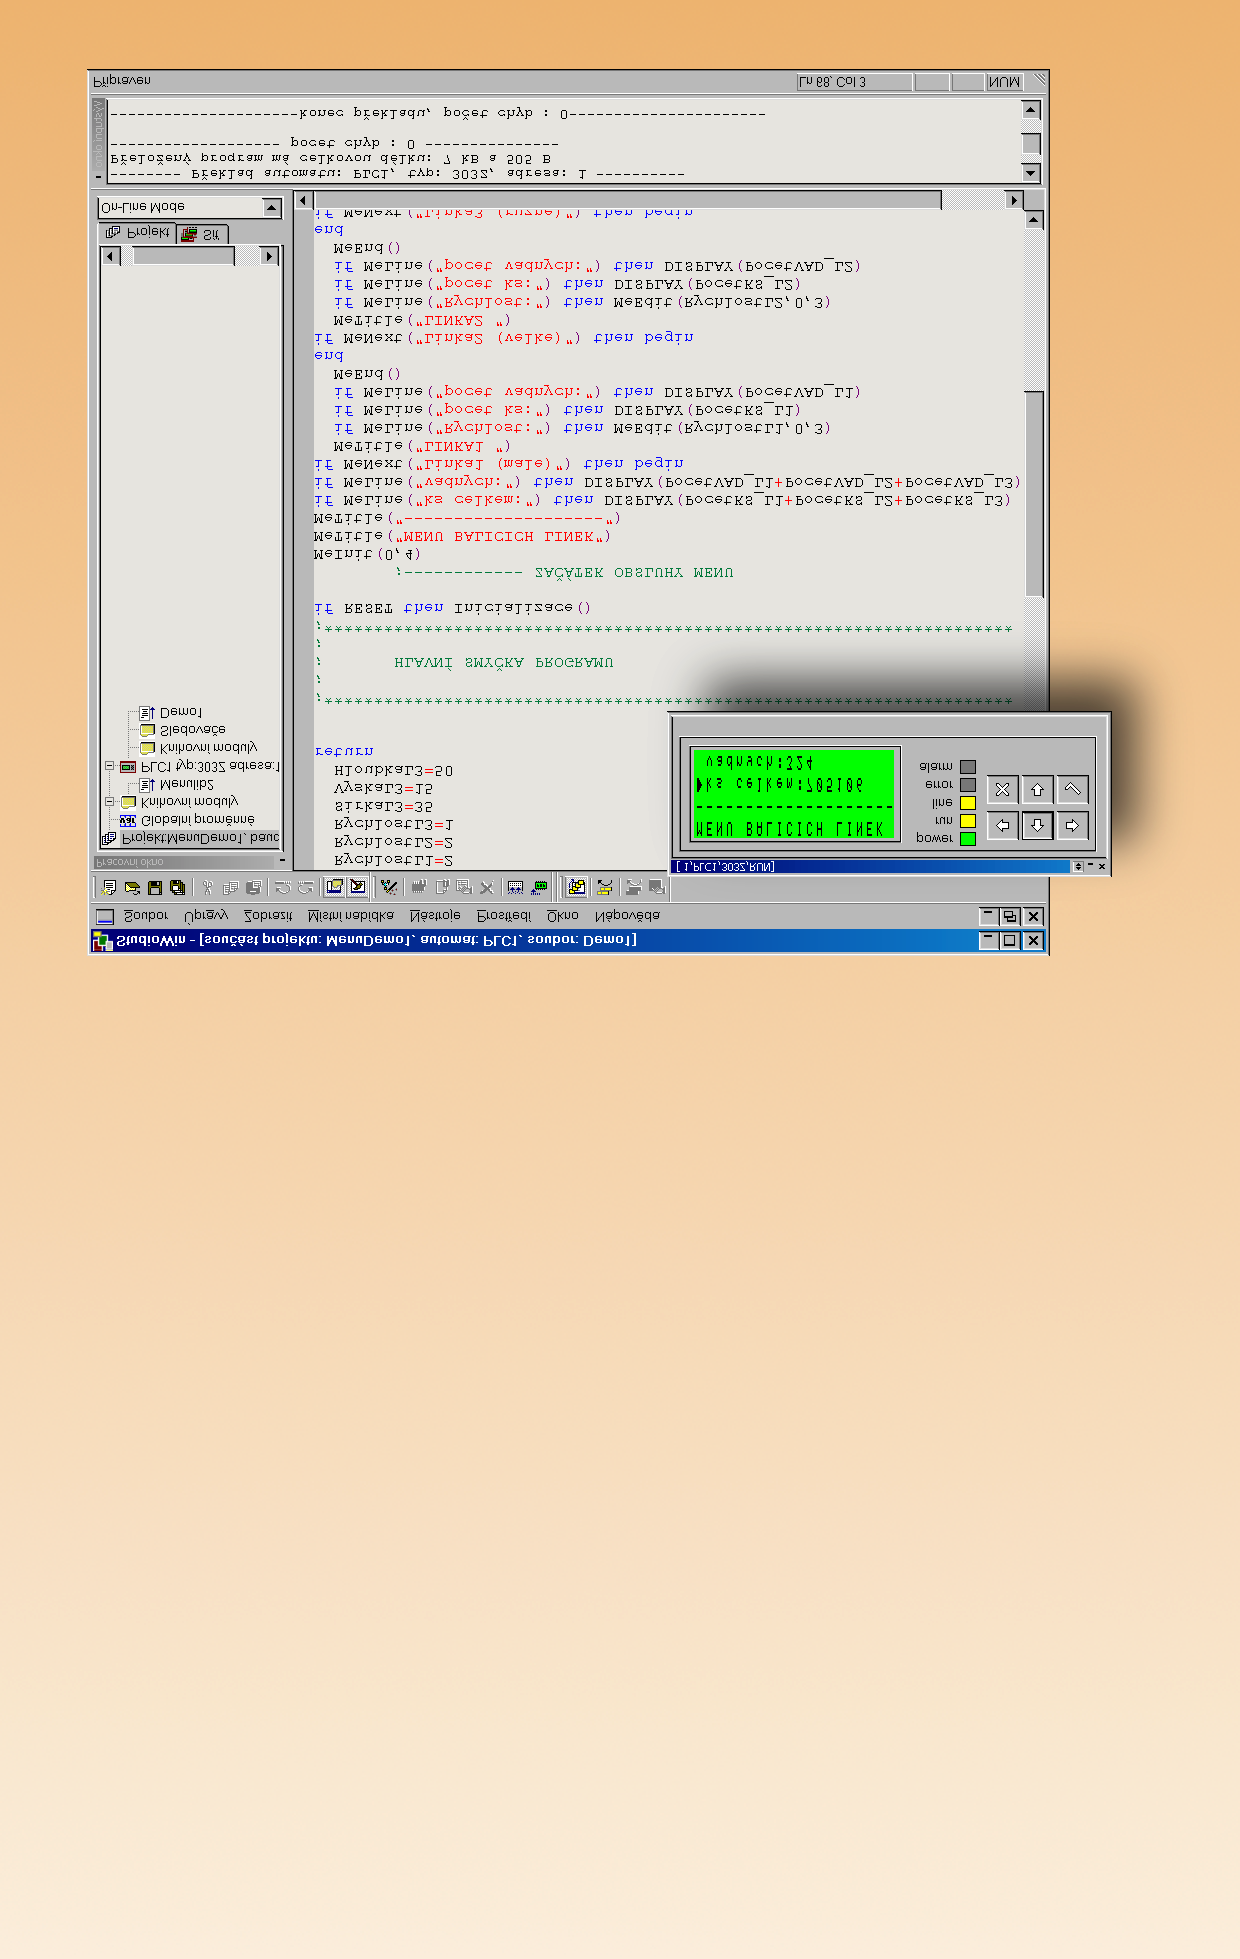The width and height of the screenshot is (1240, 1959).
Task: Click the NUM indicator in status bar
Action: (x=1004, y=82)
